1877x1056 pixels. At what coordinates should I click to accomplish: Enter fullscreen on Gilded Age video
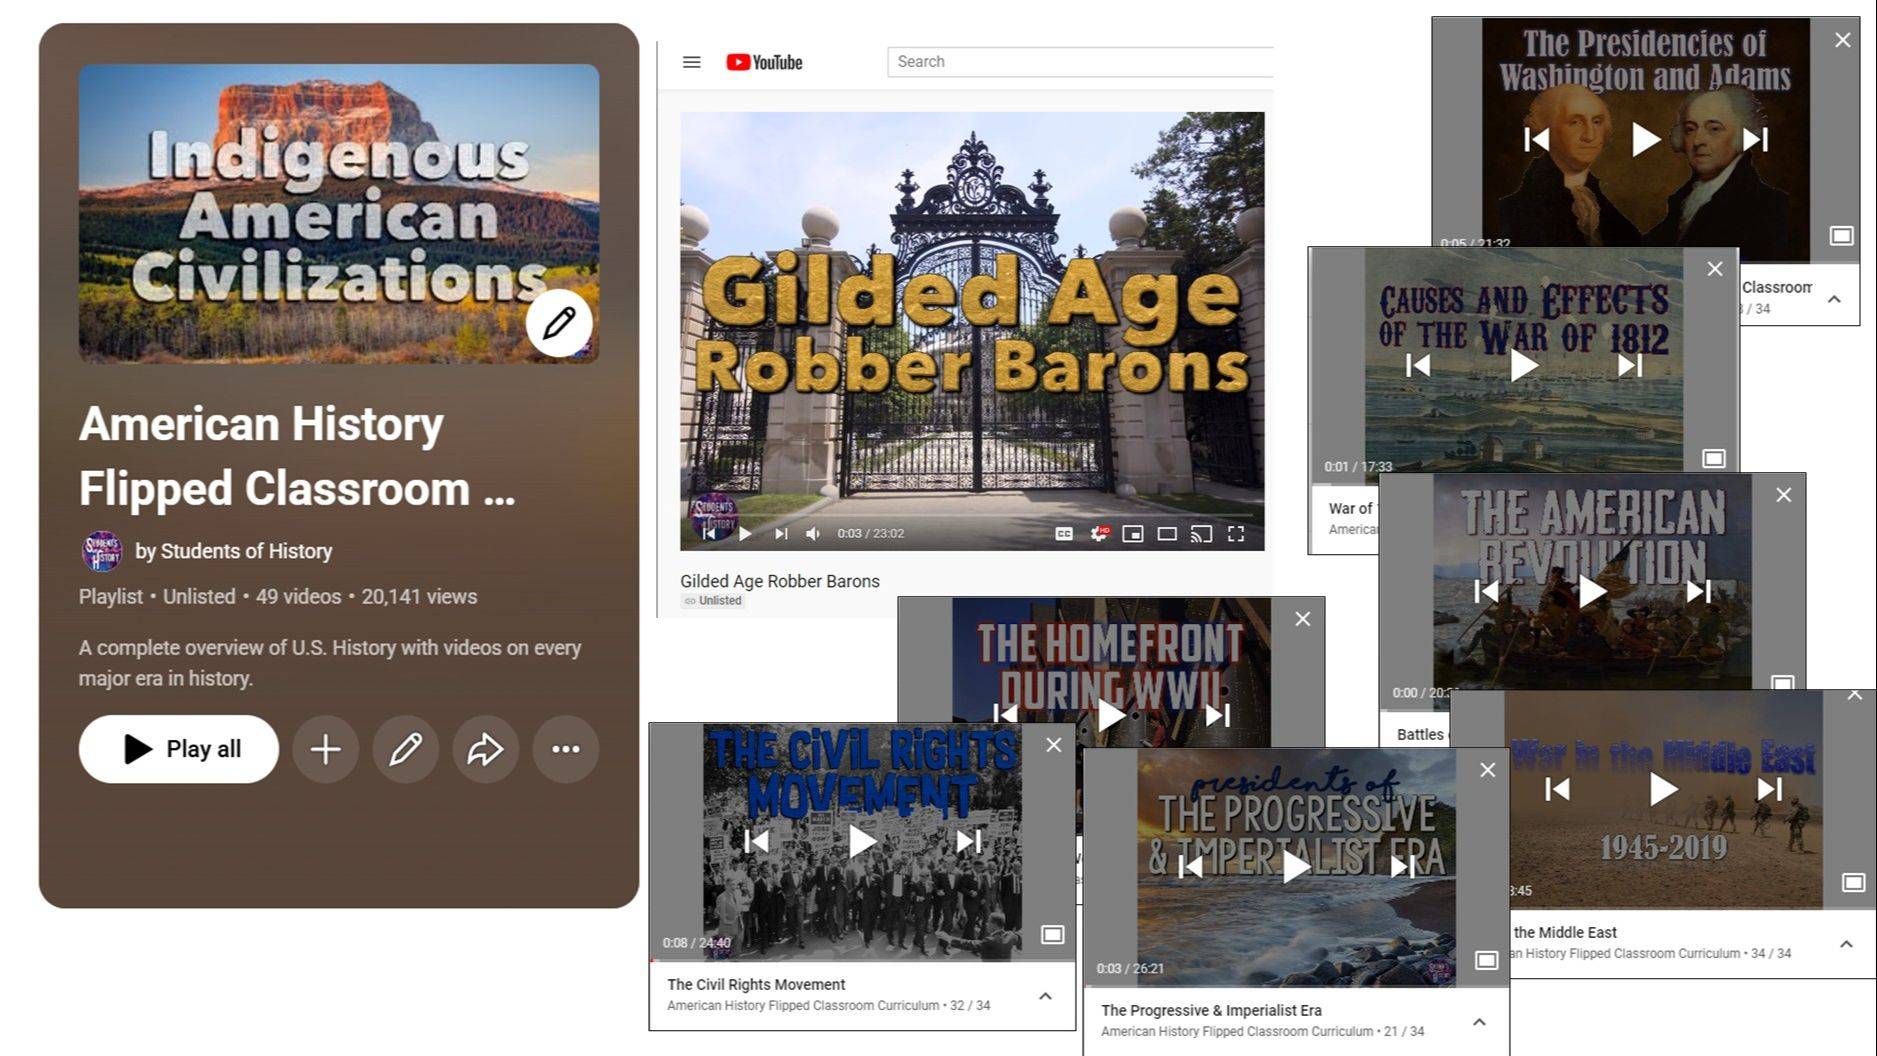tap(1236, 534)
